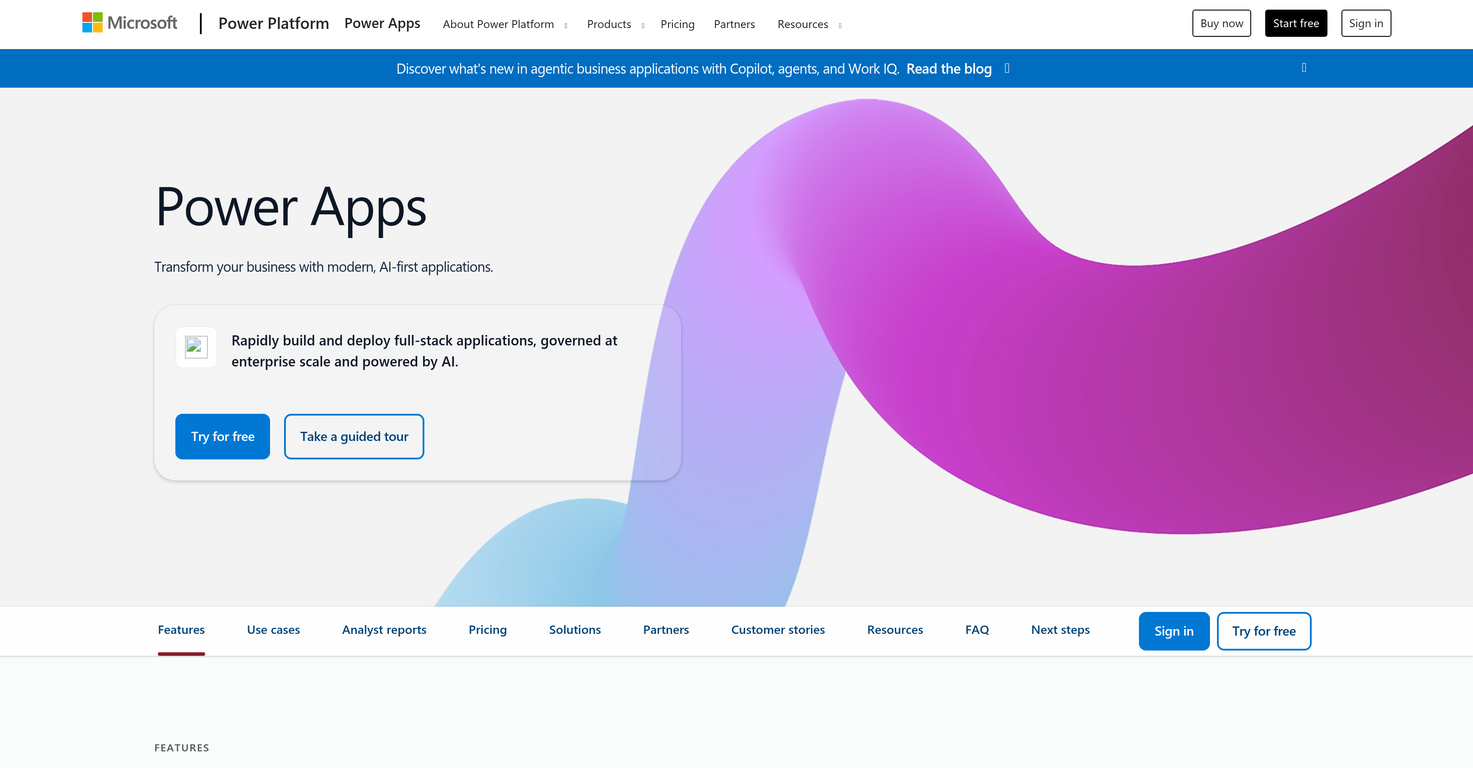Open the Analyst reports tab
Image resolution: width=1473 pixels, height=768 pixels.
384,629
